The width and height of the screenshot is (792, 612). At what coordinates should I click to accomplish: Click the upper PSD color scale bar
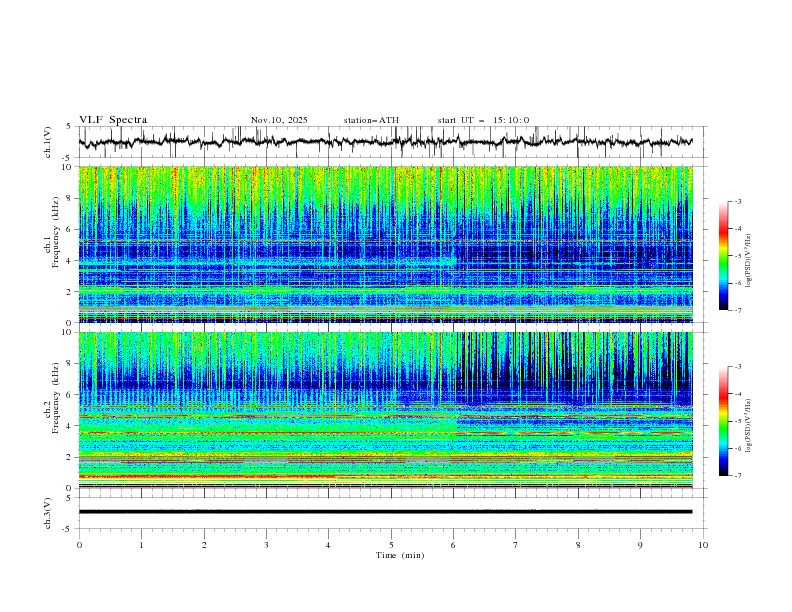point(724,256)
